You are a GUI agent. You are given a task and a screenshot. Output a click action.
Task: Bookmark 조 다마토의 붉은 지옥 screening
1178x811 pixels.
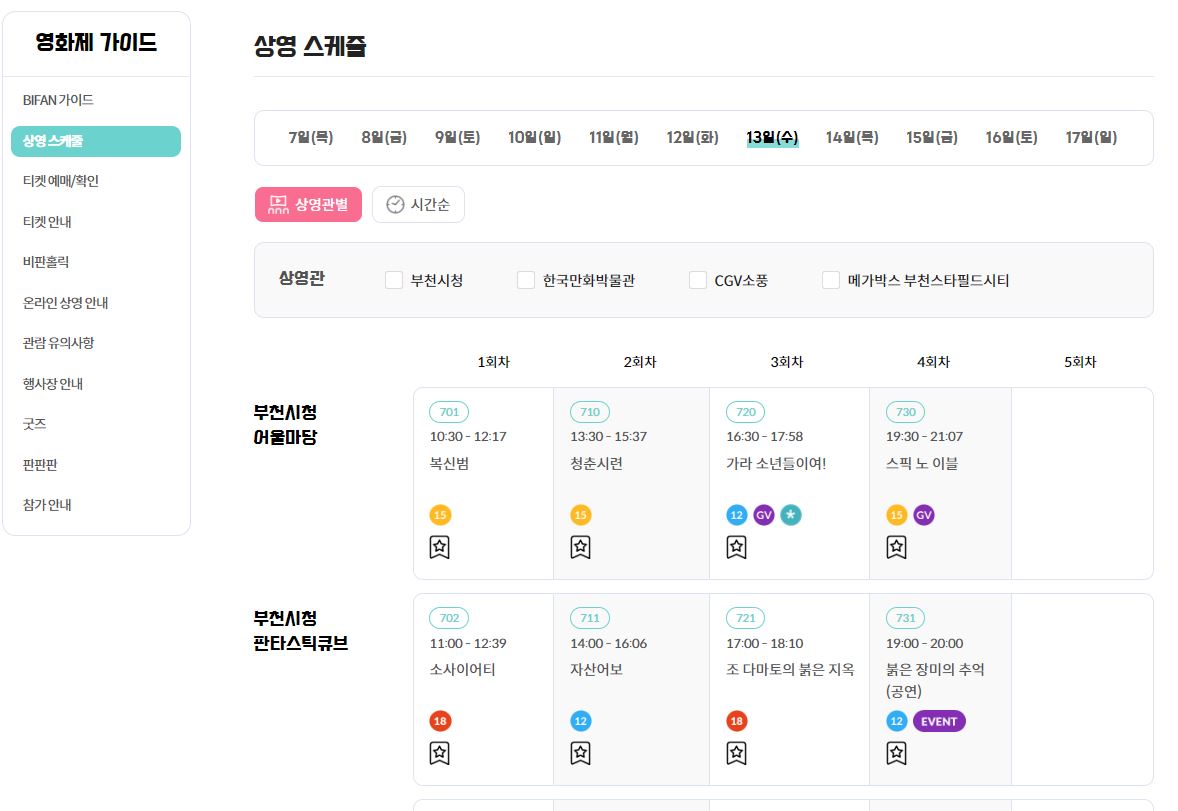coord(736,753)
